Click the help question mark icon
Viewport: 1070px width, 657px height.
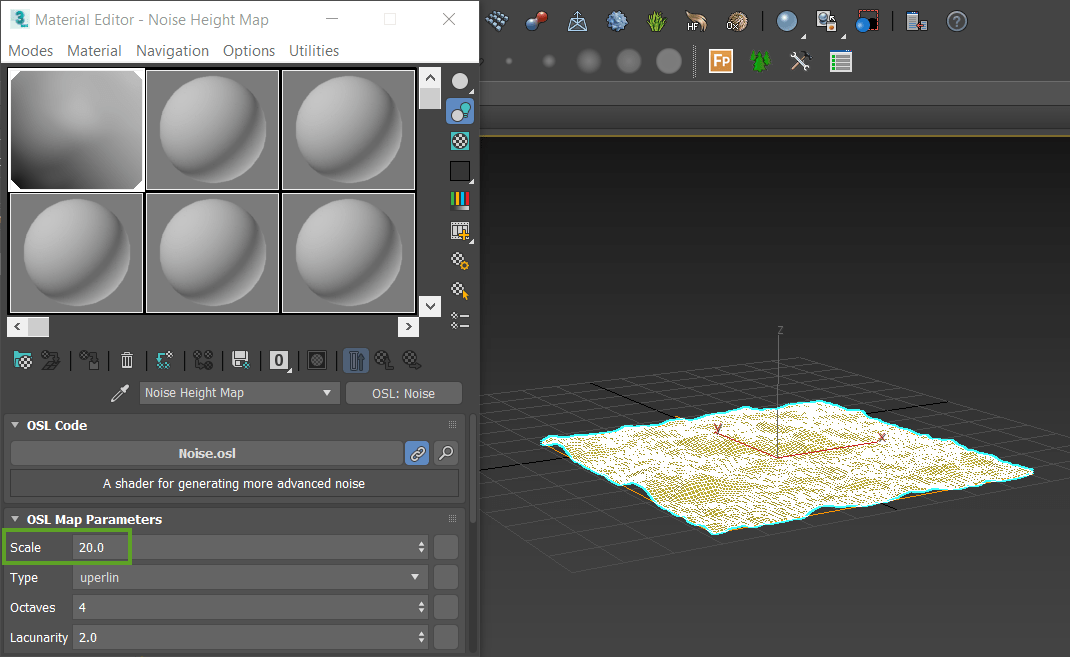[956, 21]
